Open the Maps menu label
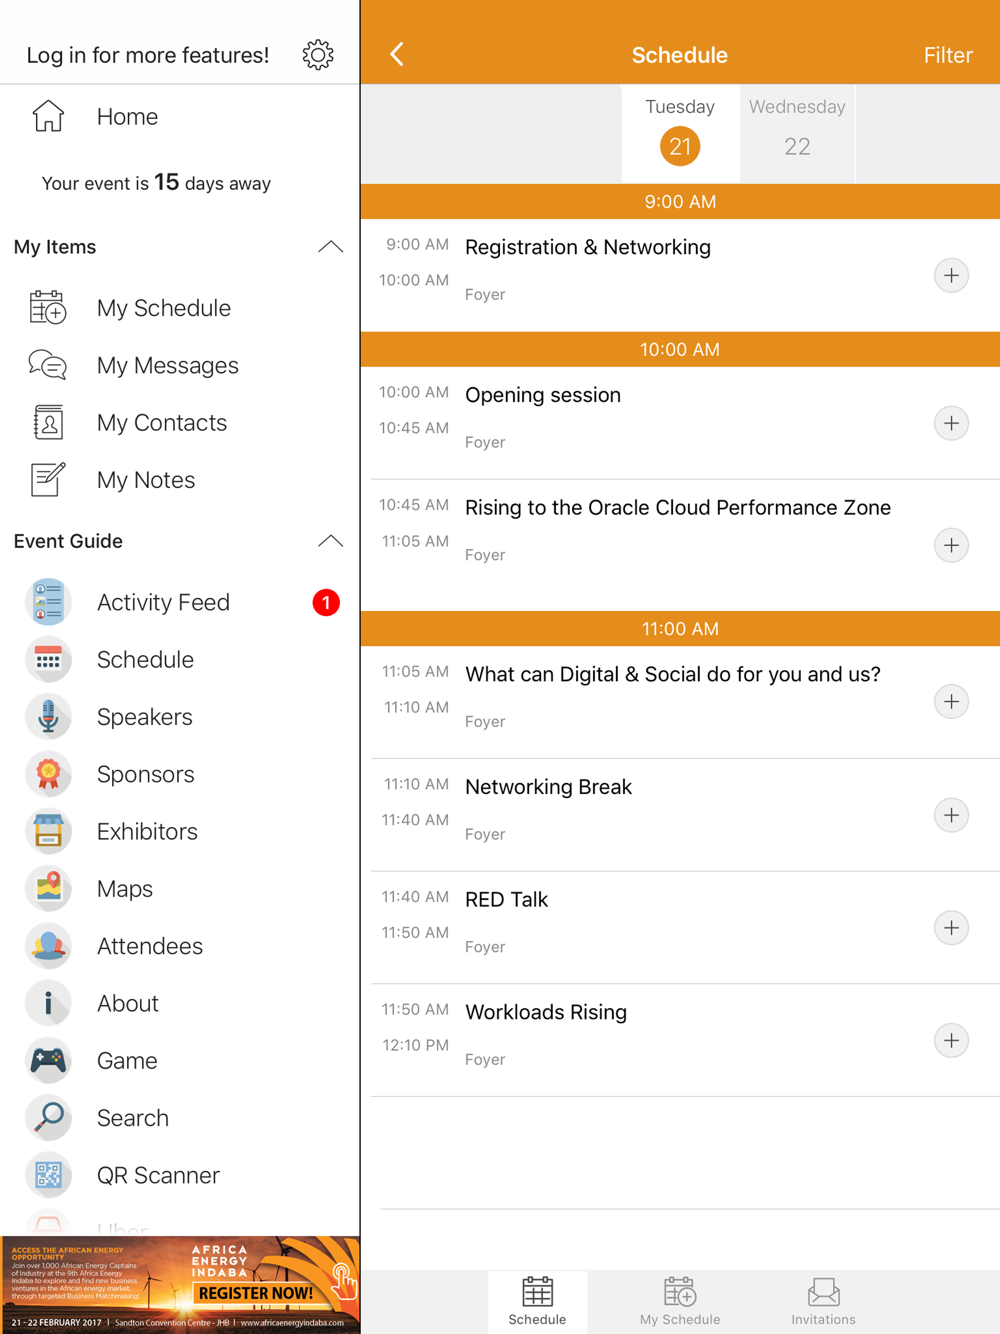The height and width of the screenshot is (1334, 1000). pos(124,889)
